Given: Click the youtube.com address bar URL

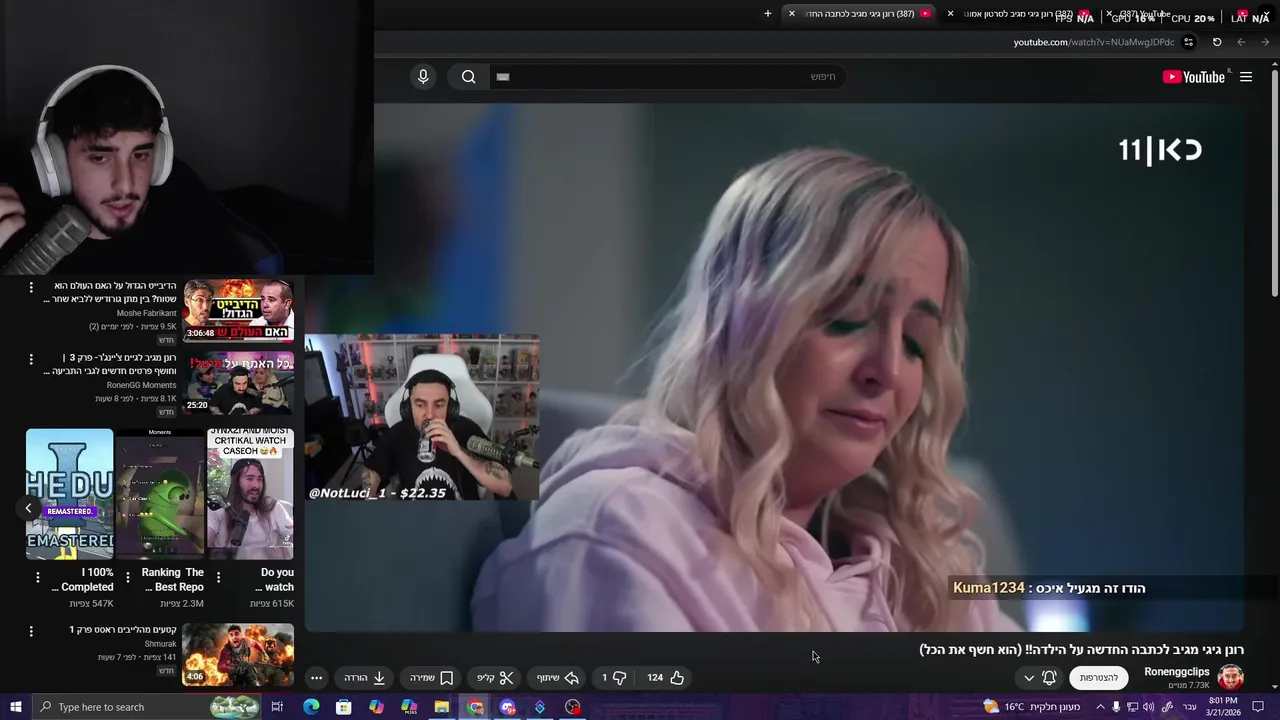Looking at the screenshot, I should click(1093, 42).
